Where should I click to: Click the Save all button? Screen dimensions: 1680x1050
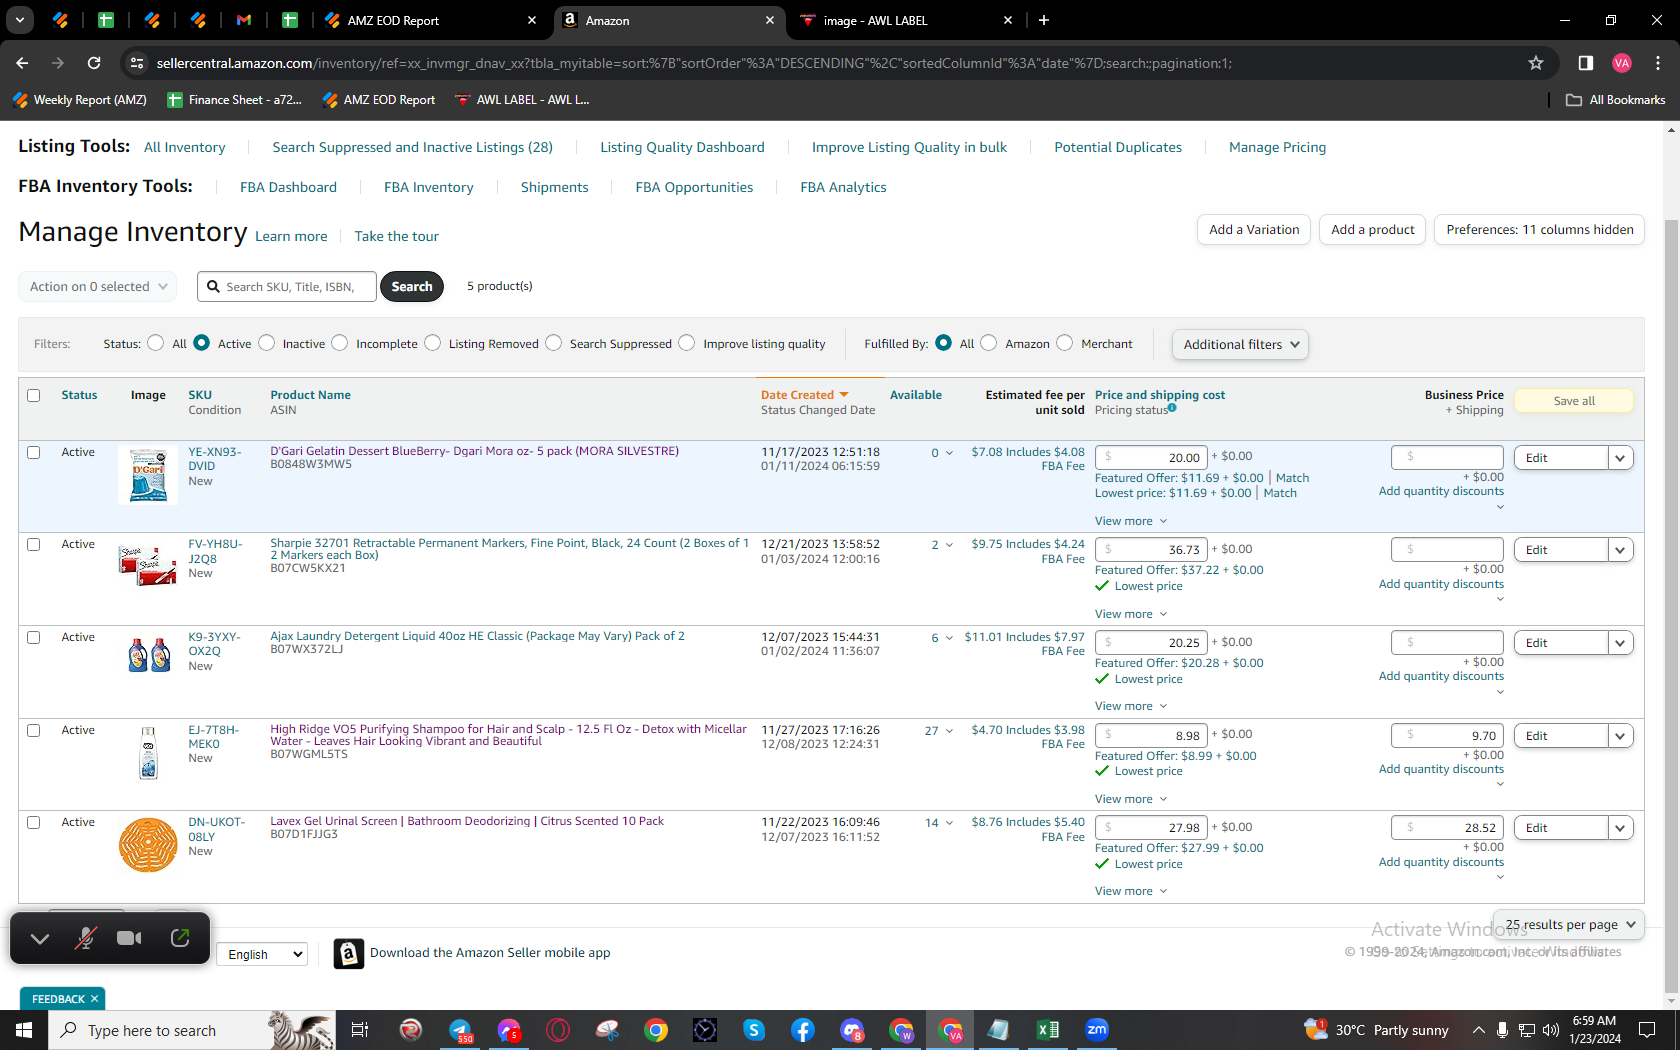click(1574, 401)
